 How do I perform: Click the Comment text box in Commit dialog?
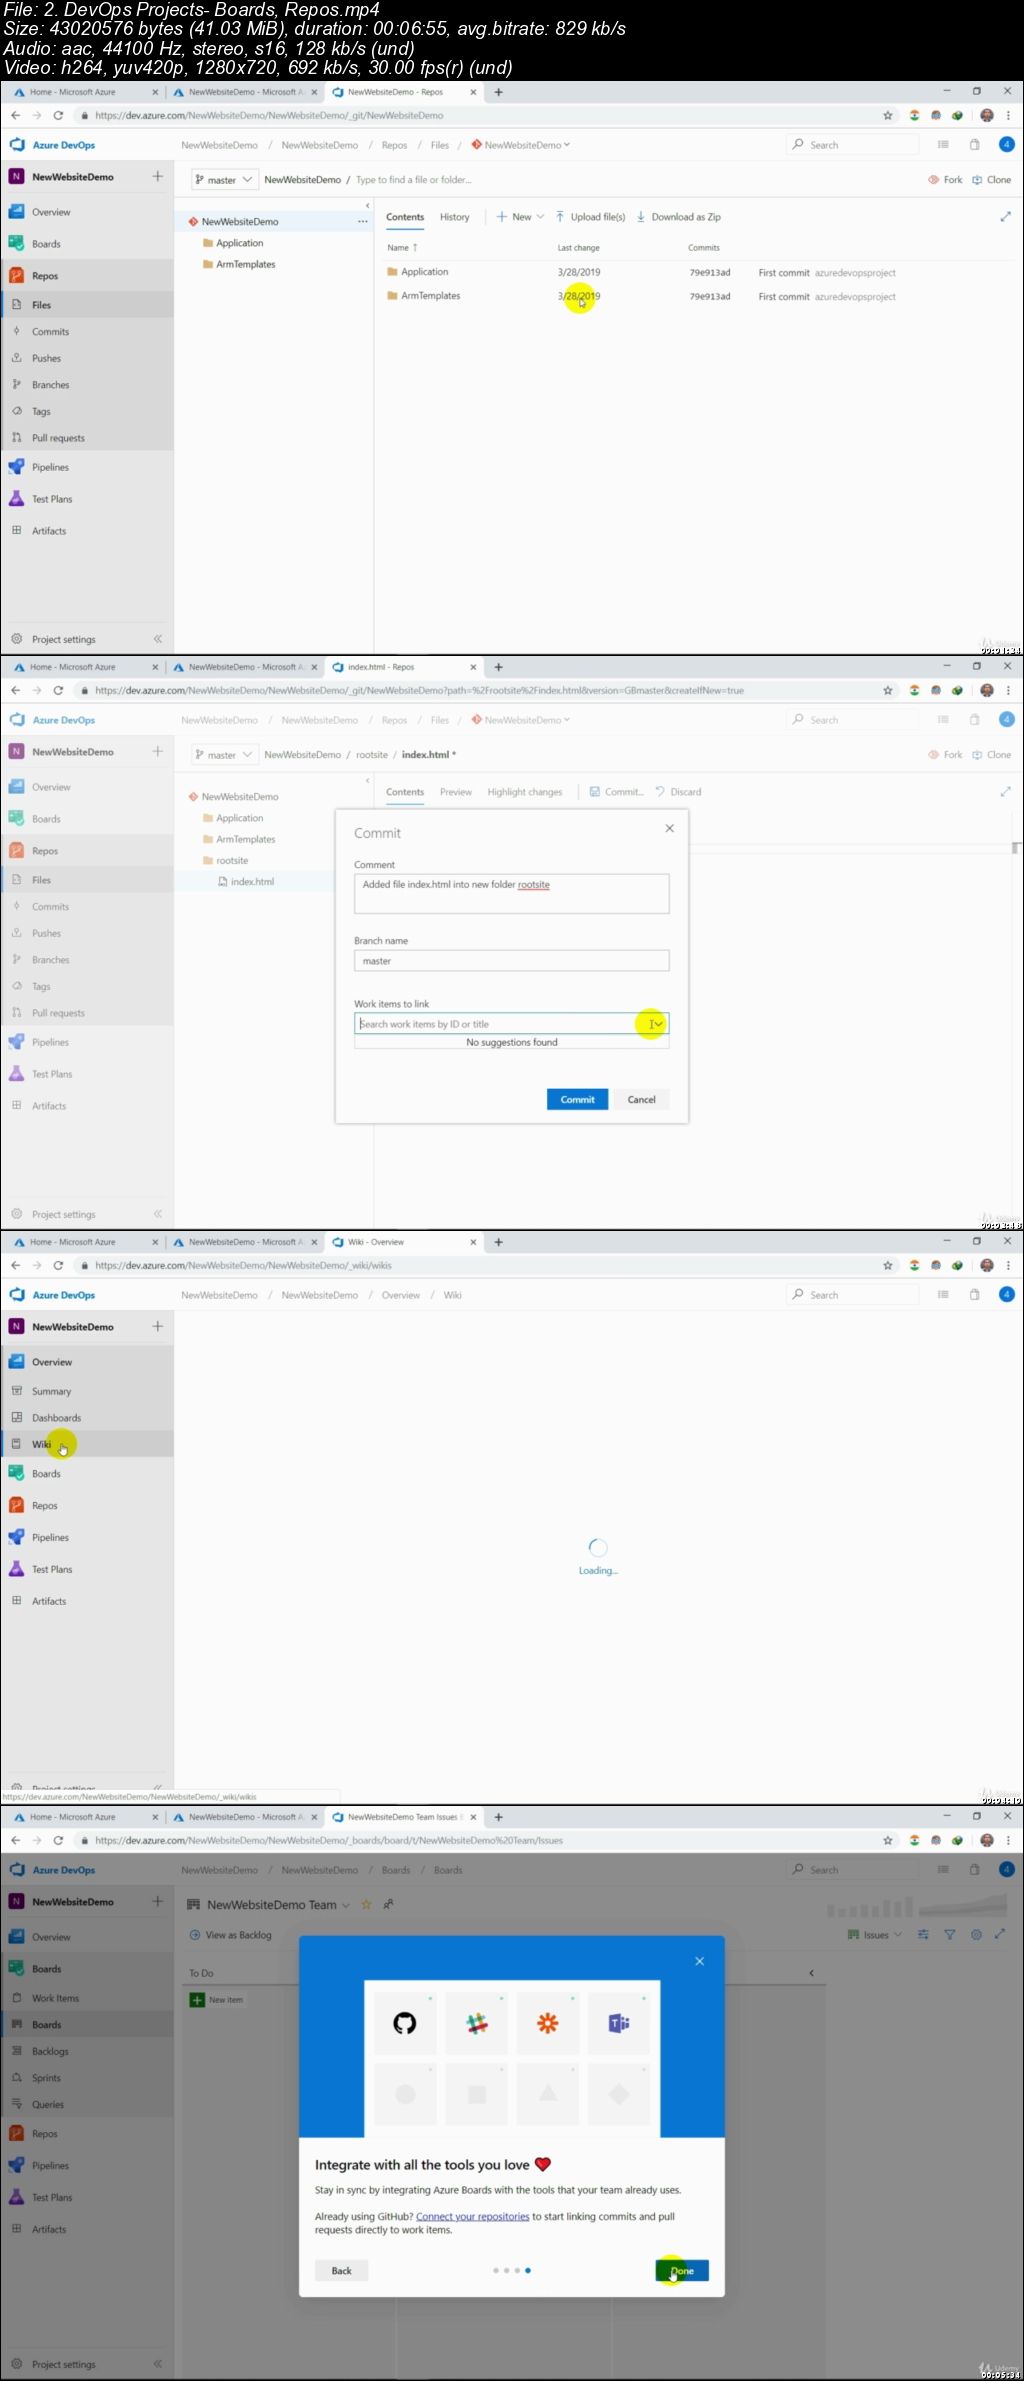pos(511,893)
